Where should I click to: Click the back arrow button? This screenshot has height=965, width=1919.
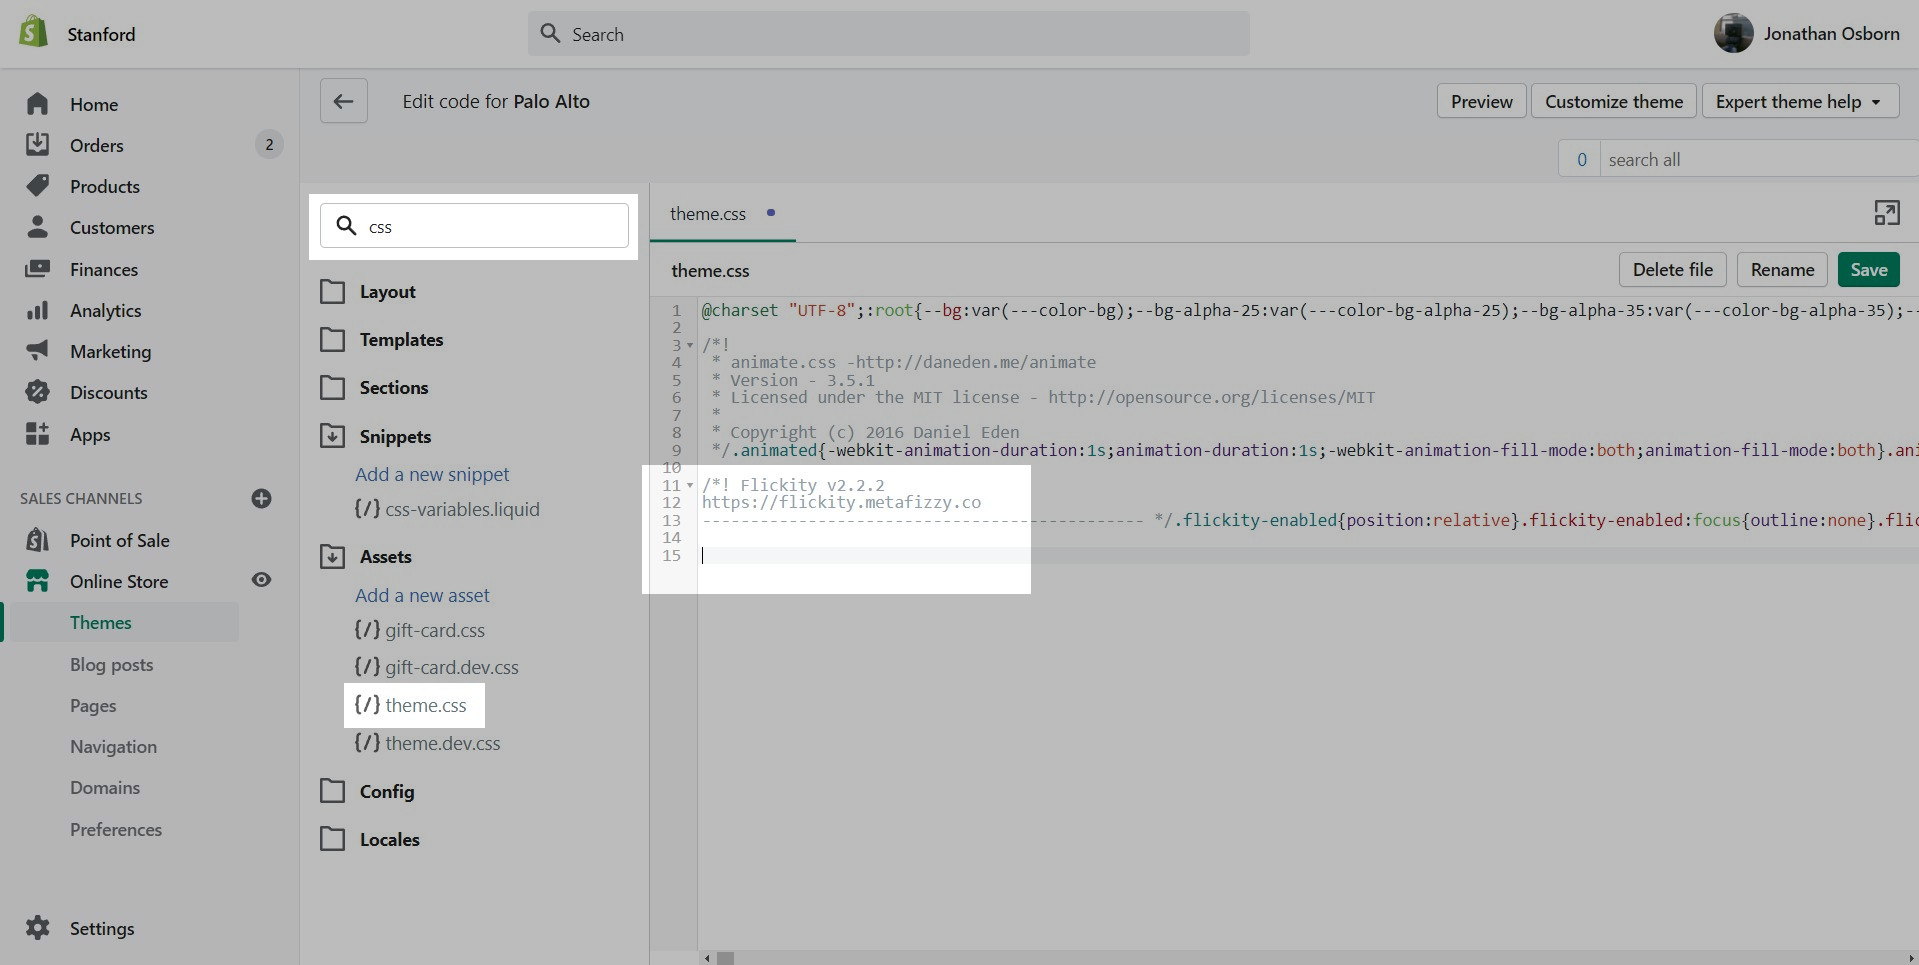pos(343,101)
